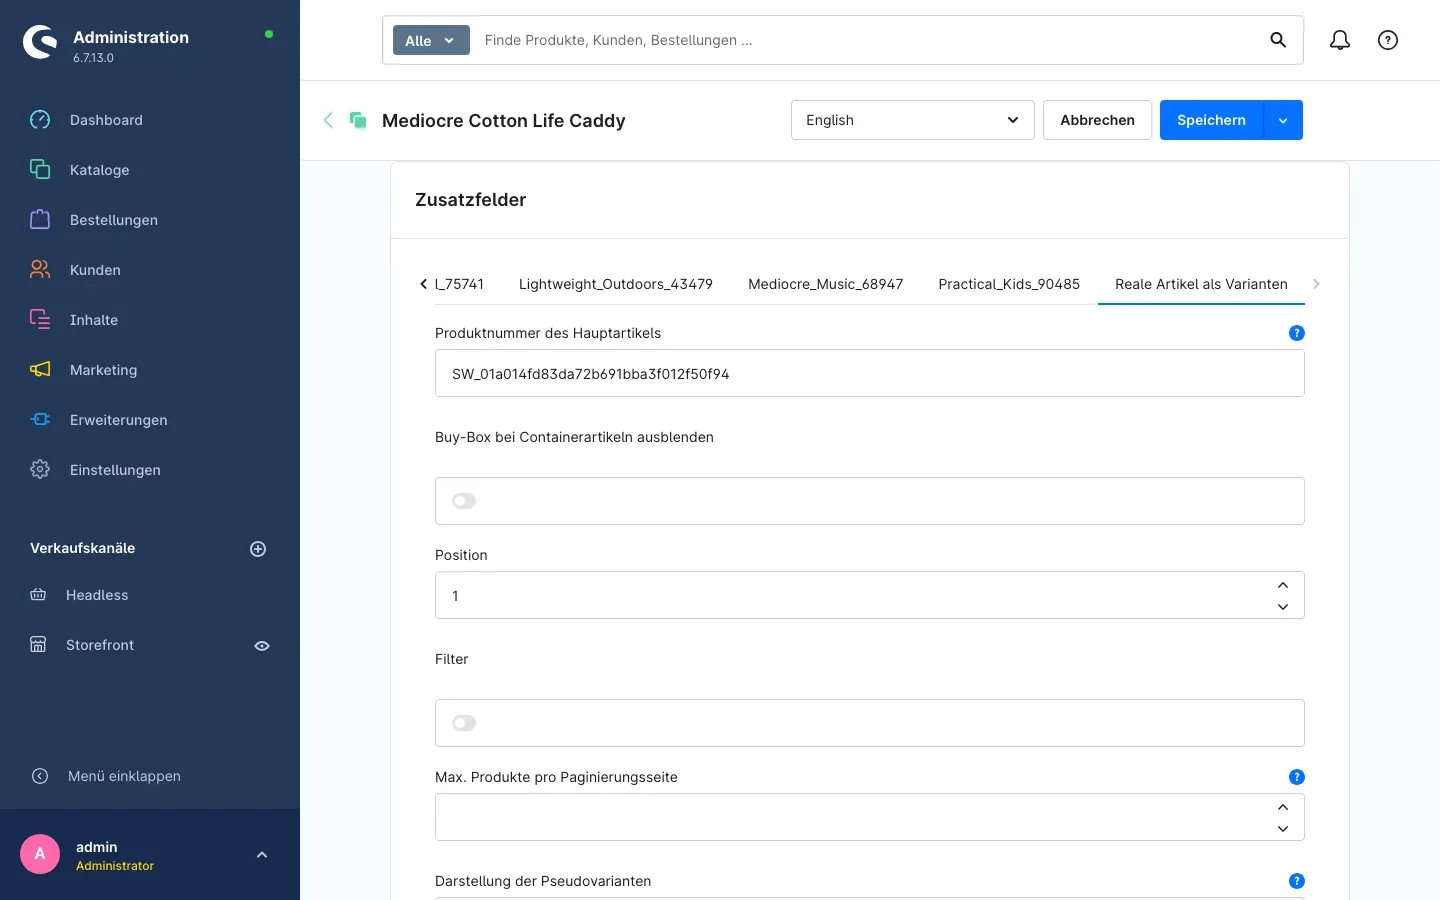Add a sales channel with plus icon
Screen dimensions: 1440x900
tap(258, 549)
